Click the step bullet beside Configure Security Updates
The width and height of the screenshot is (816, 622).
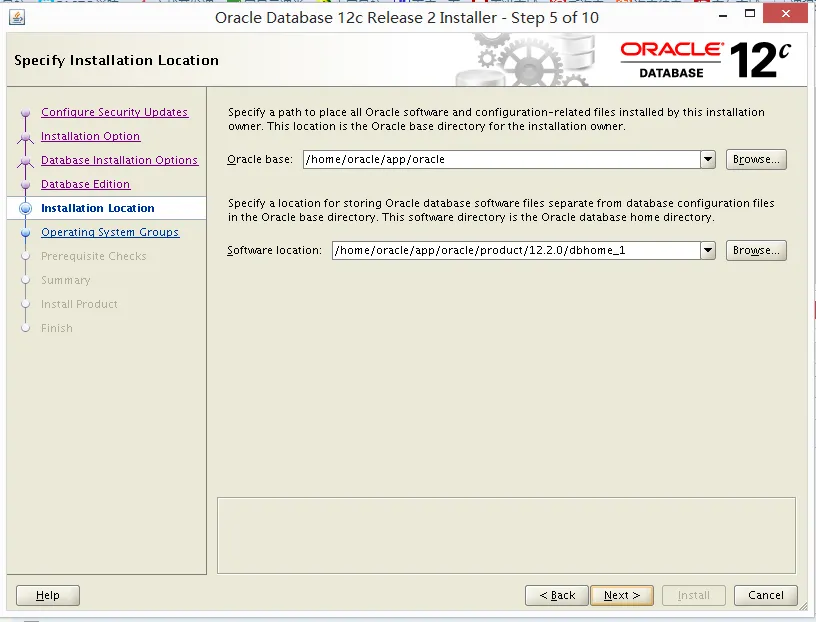tap(26, 112)
